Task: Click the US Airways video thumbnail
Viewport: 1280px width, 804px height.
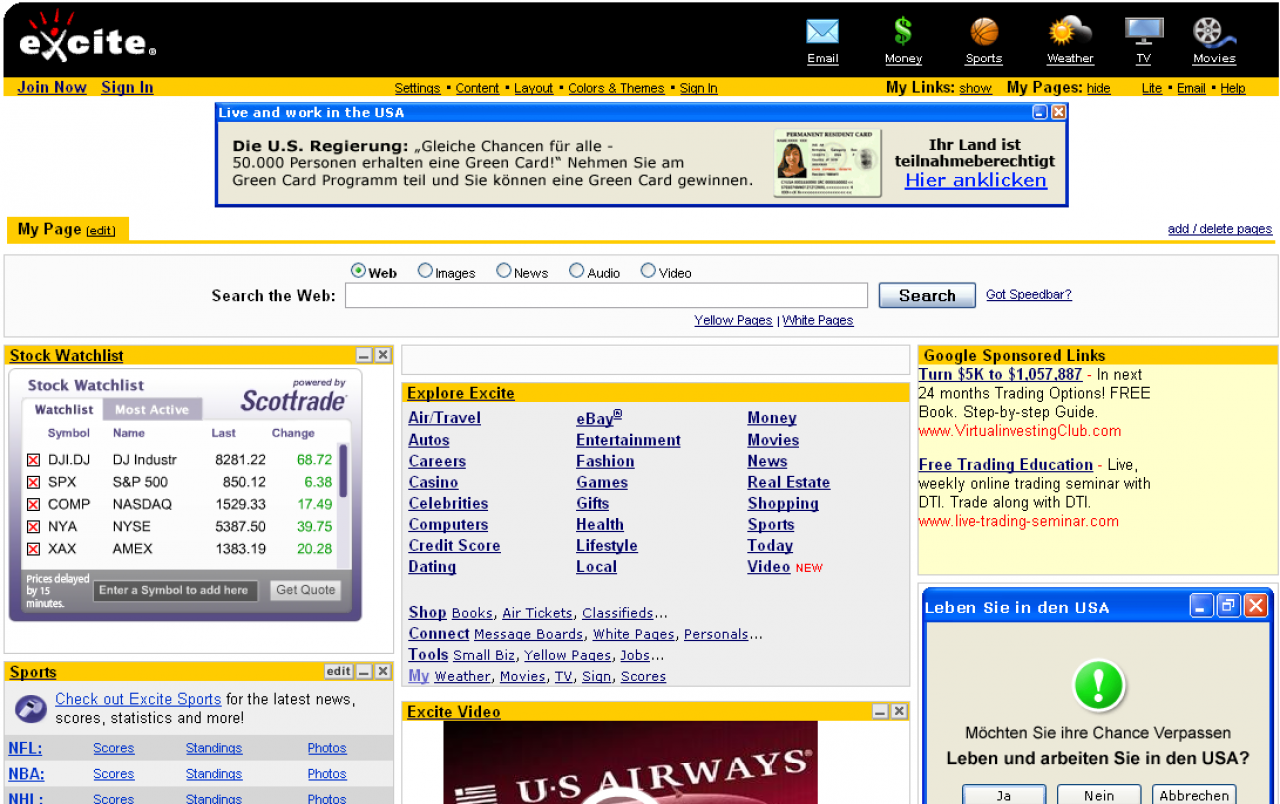Action: point(630,762)
